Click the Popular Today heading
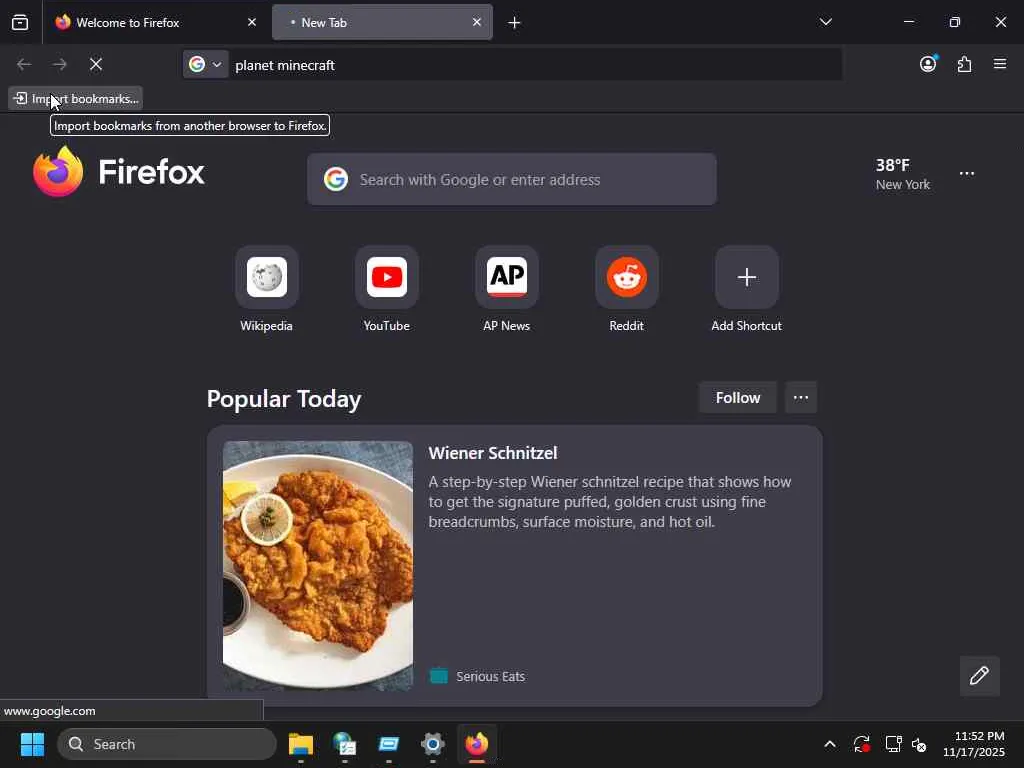1024x768 pixels. (x=284, y=398)
